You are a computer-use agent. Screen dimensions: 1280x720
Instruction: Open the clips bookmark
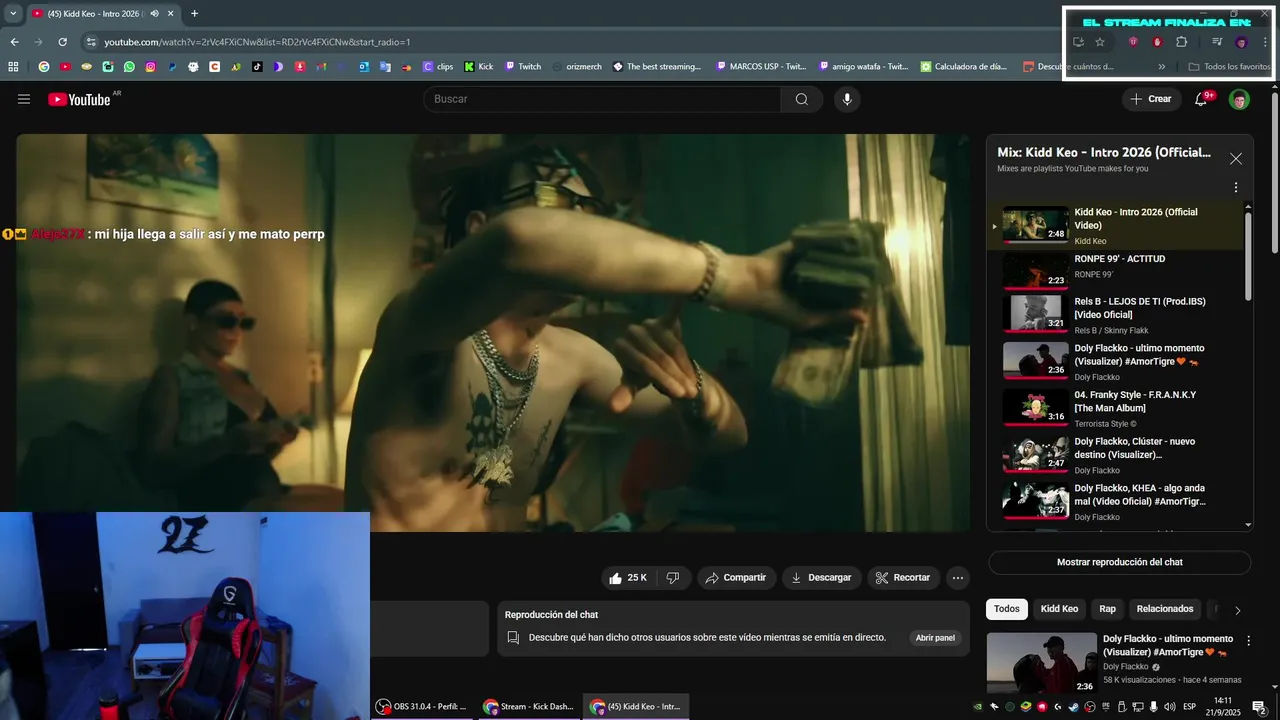(438, 67)
